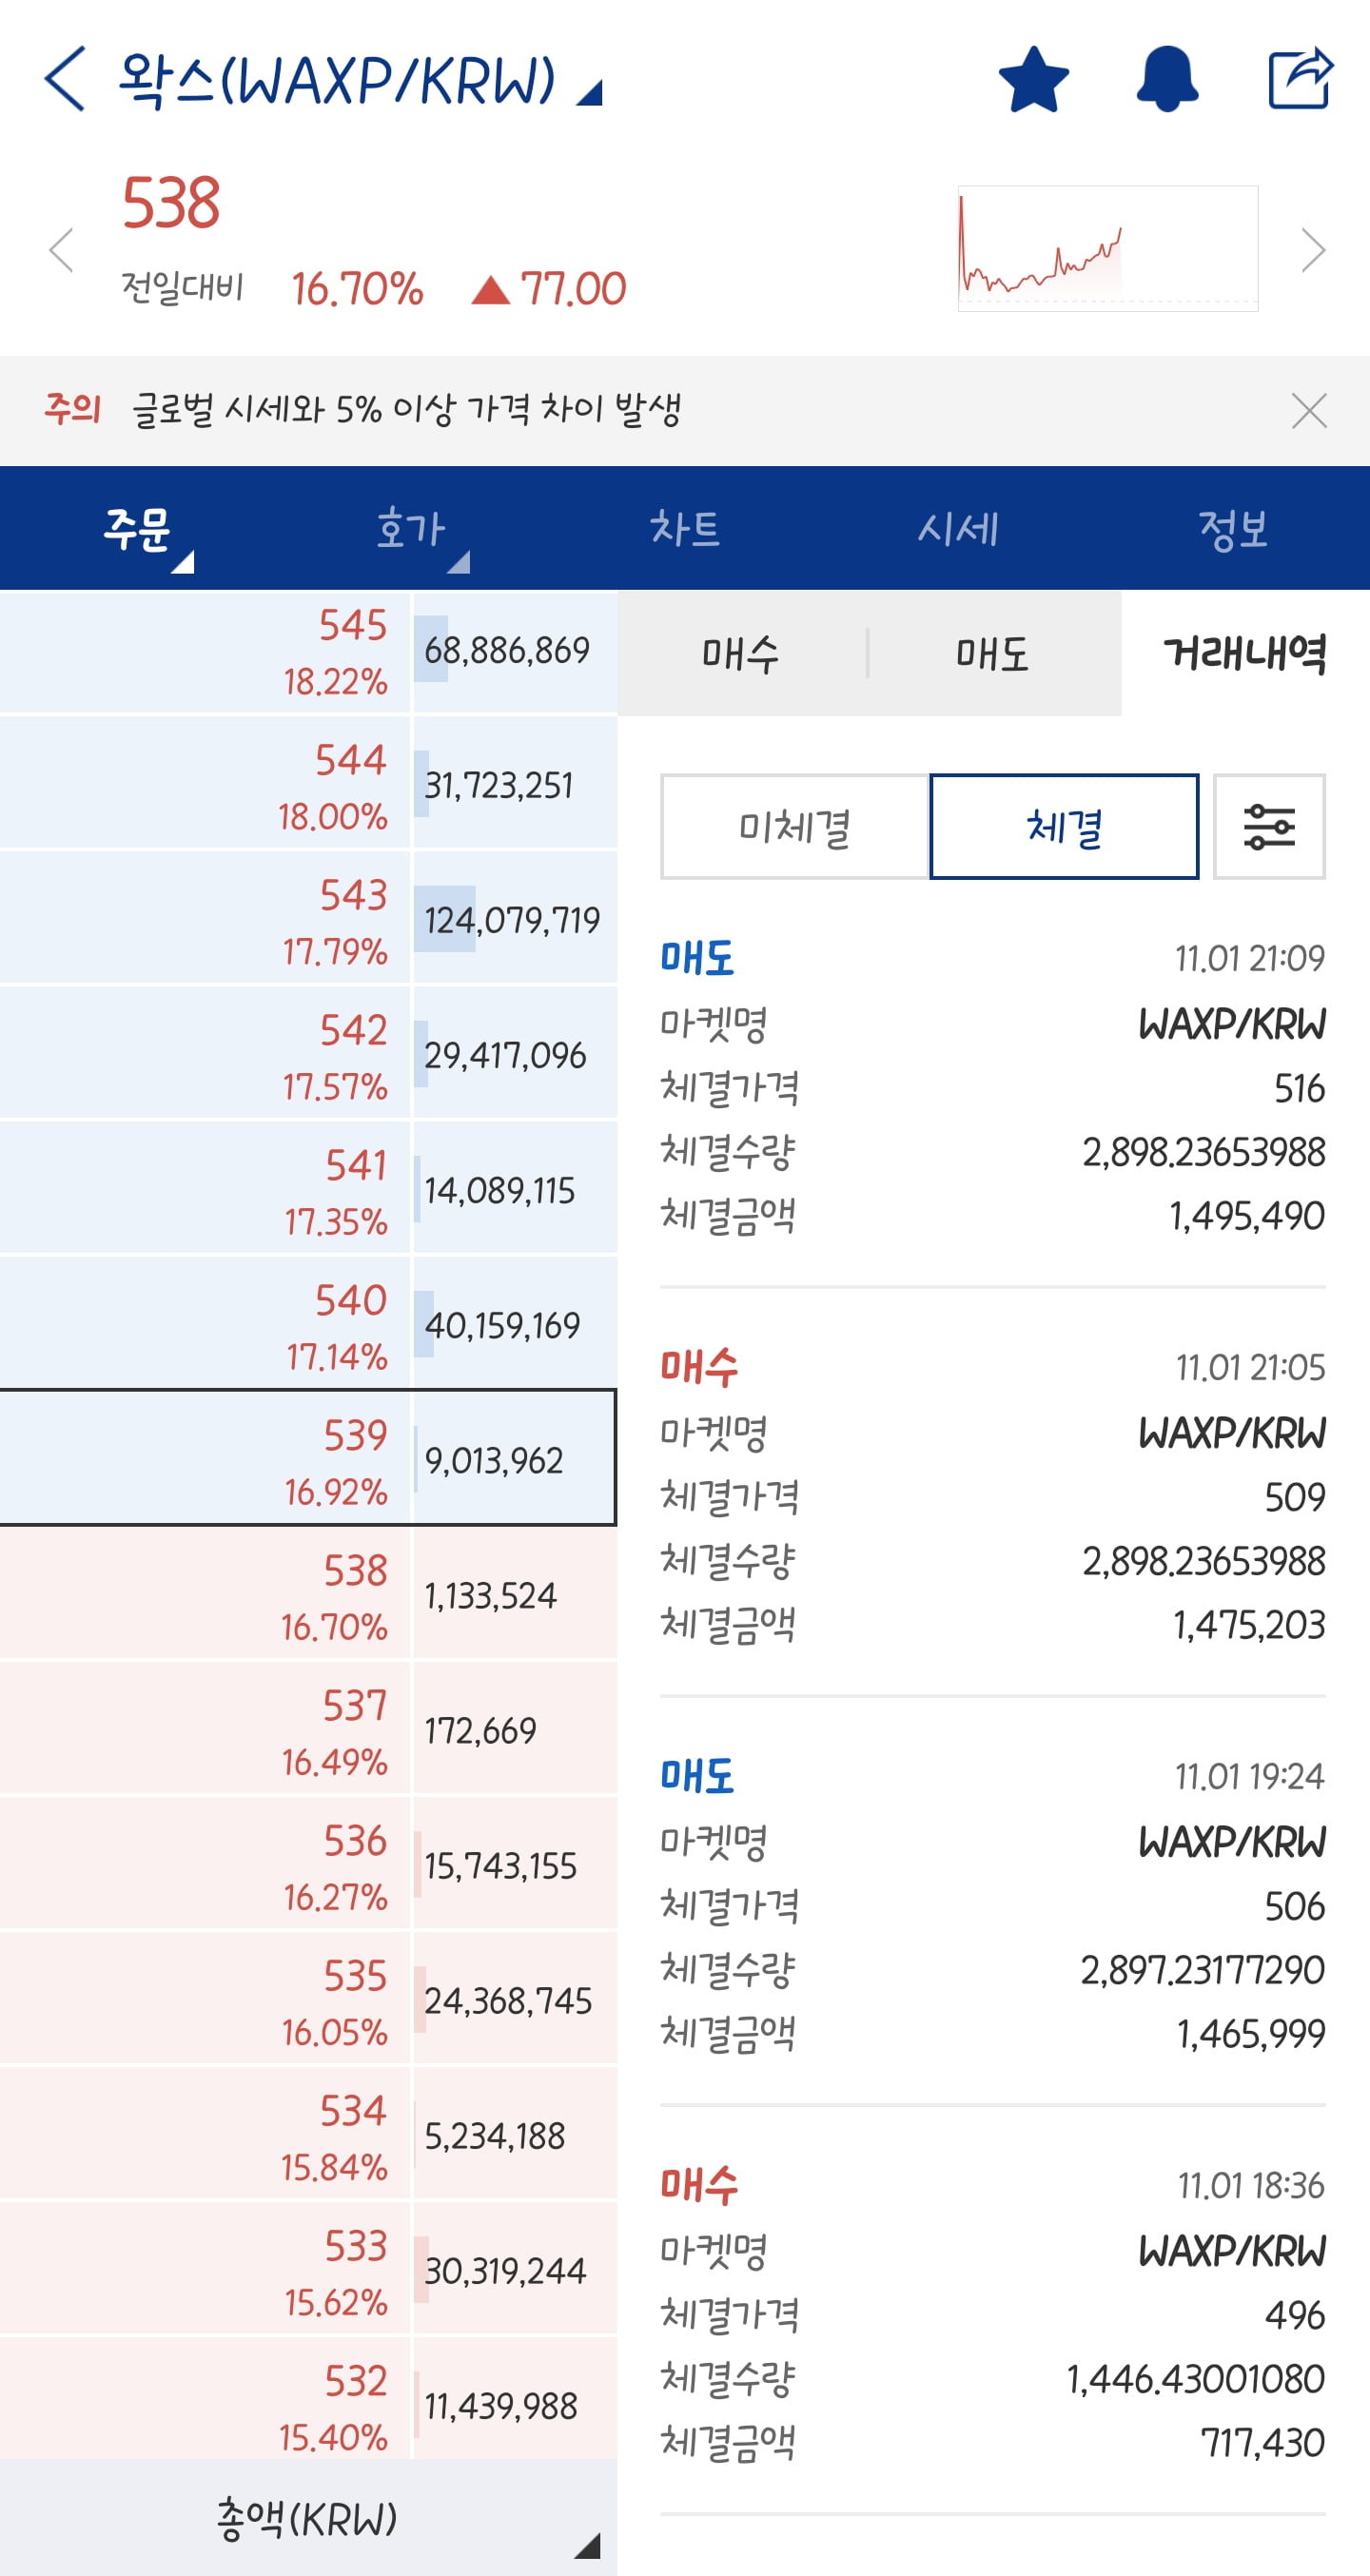
Task: Switch to the 차트 tab
Action: 685,528
